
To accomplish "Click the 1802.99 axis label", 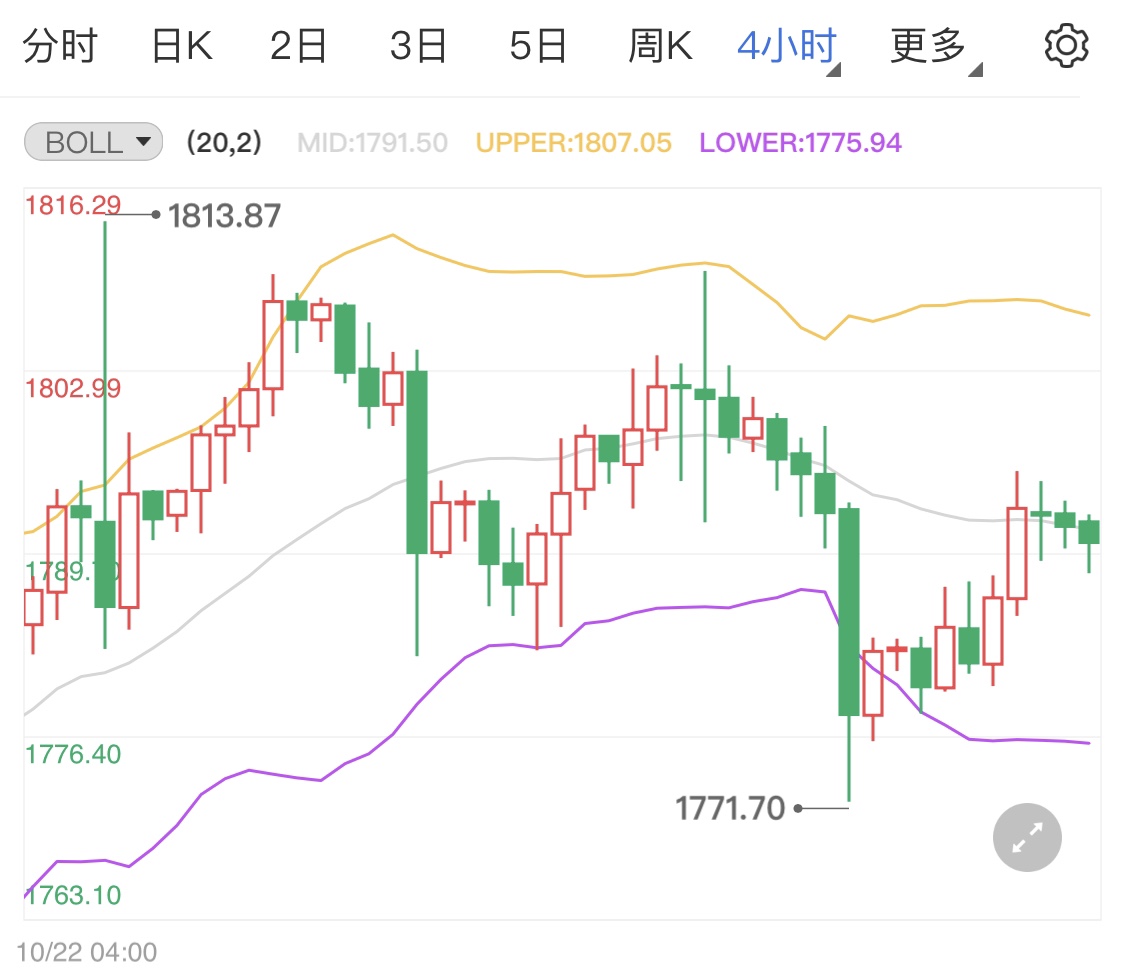I will point(72,389).
